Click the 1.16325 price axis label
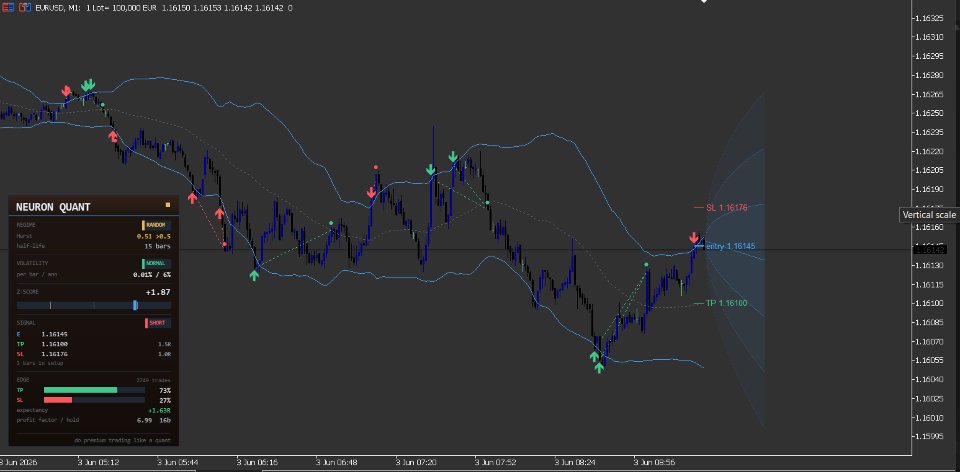Viewport: 960px width, 472px height. 928,18
